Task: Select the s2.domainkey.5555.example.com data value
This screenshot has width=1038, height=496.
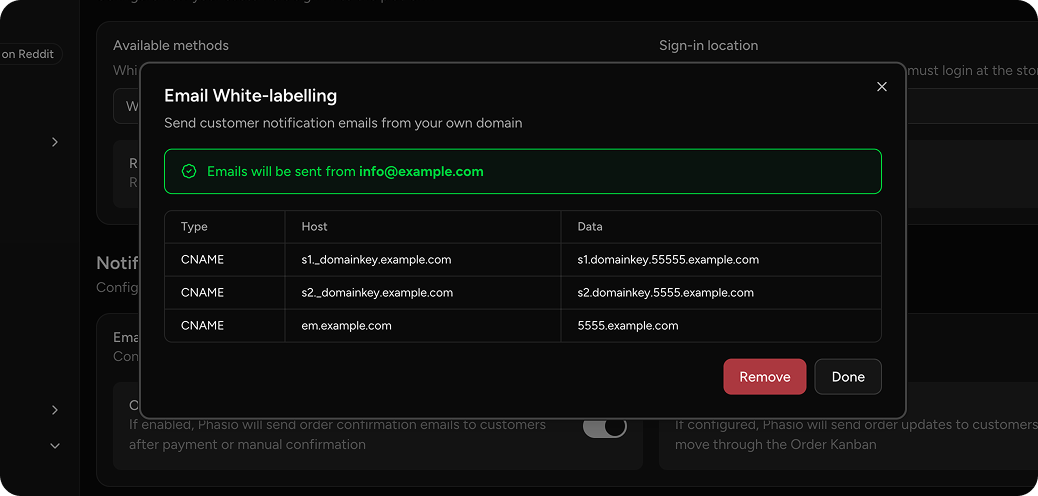Action: point(665,293)
